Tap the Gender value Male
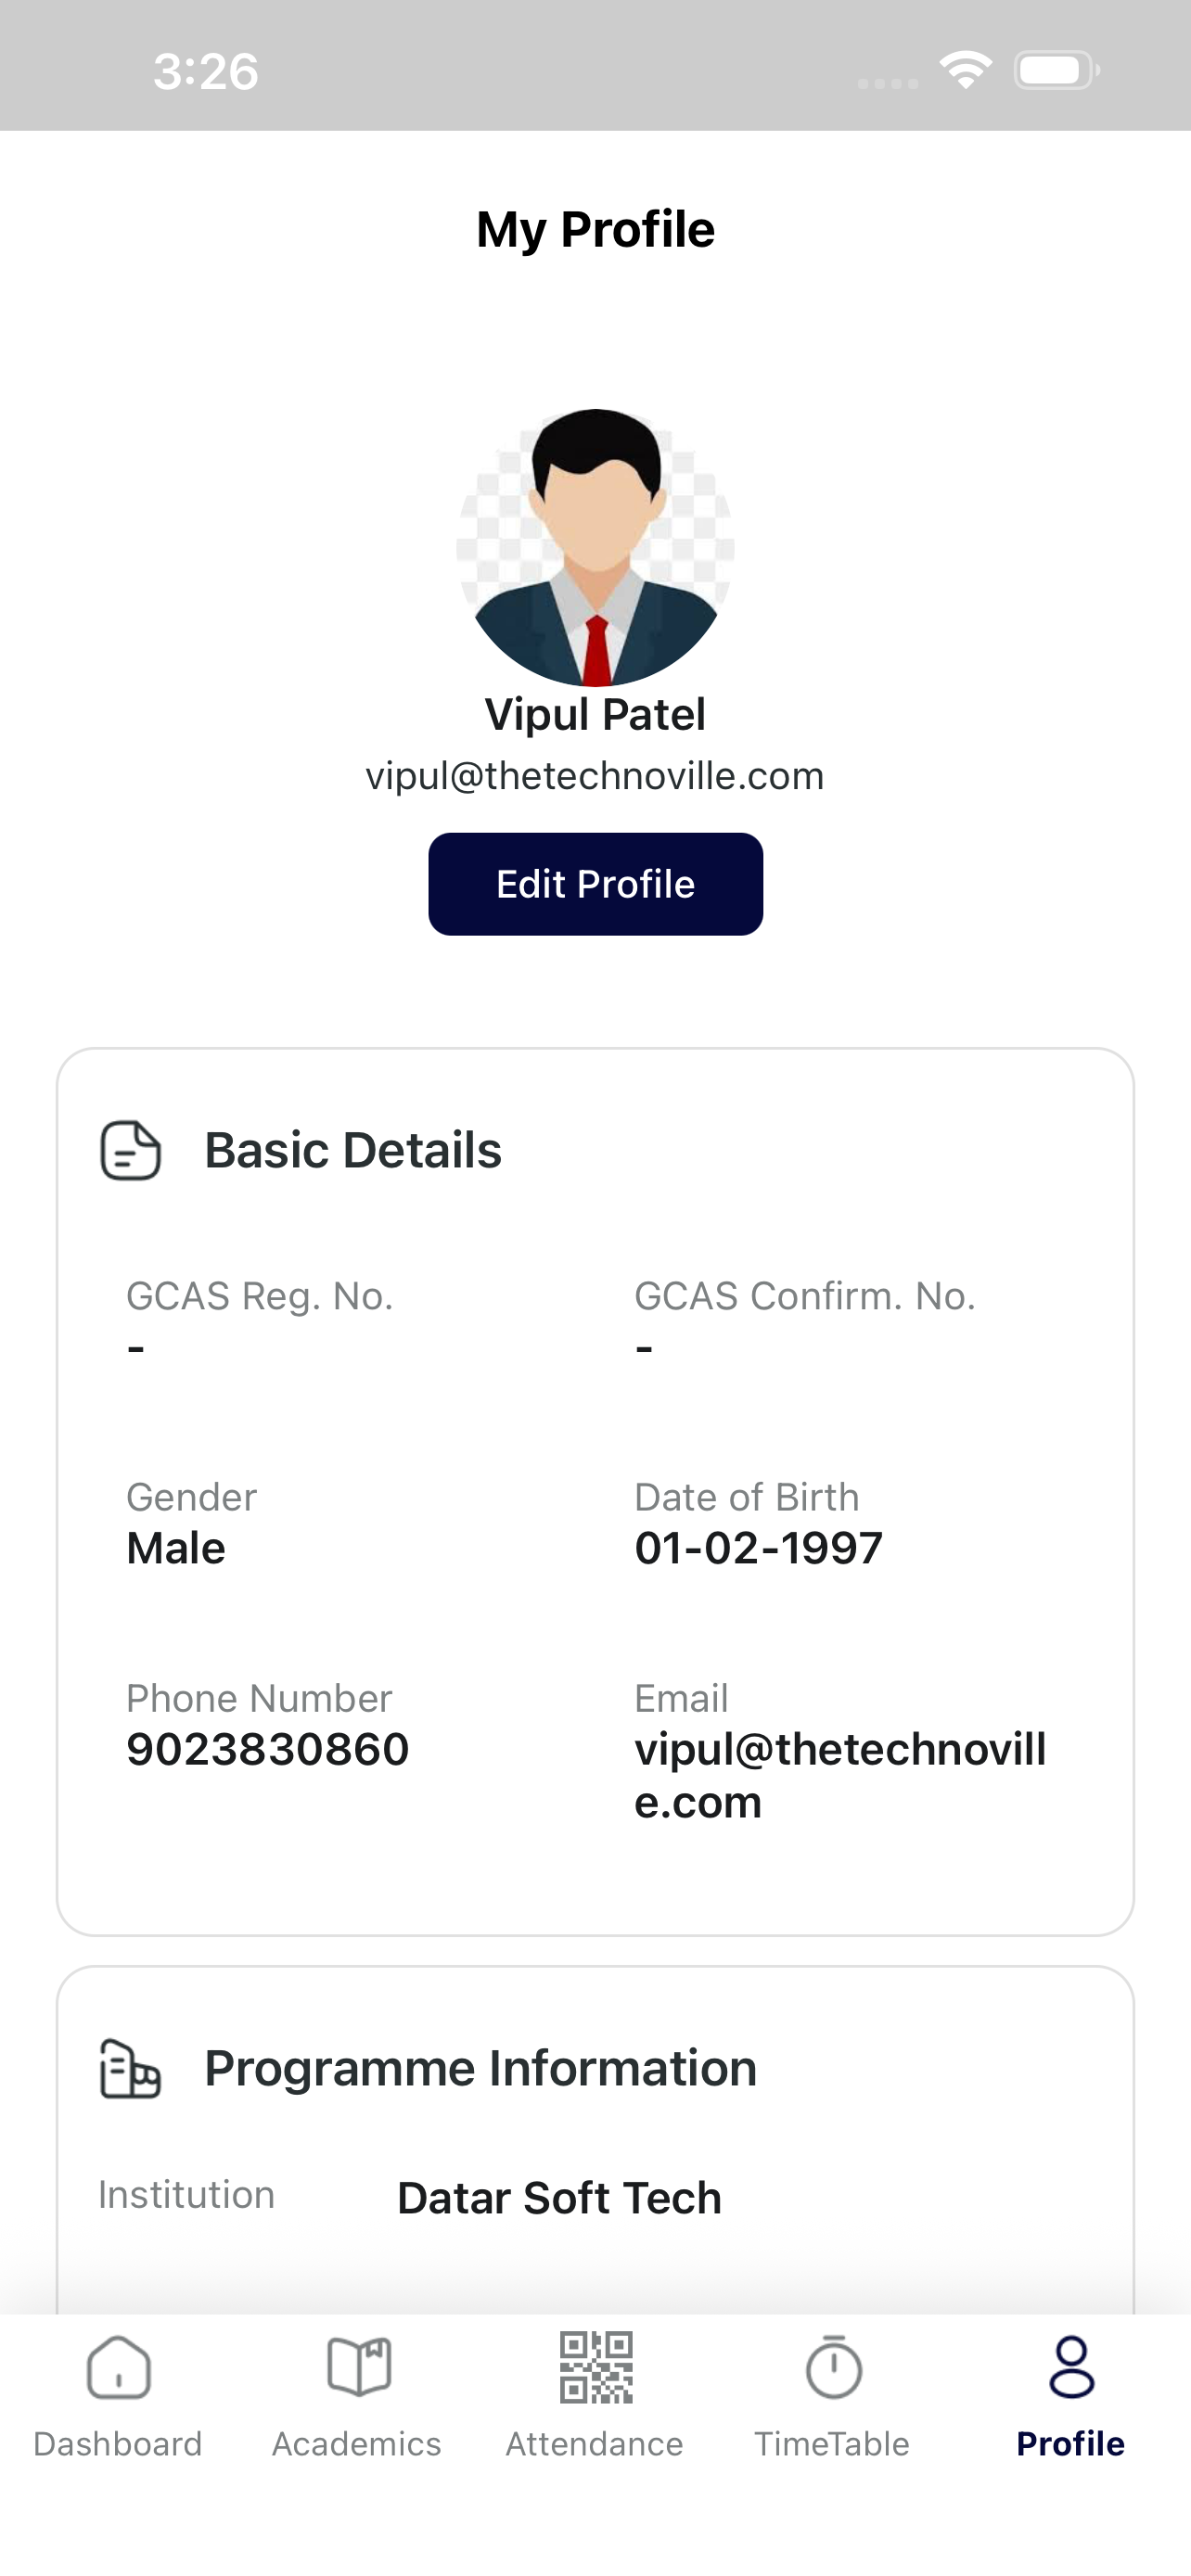Viewport: 1191px width, 2576px height. [x=176, y=1548]
